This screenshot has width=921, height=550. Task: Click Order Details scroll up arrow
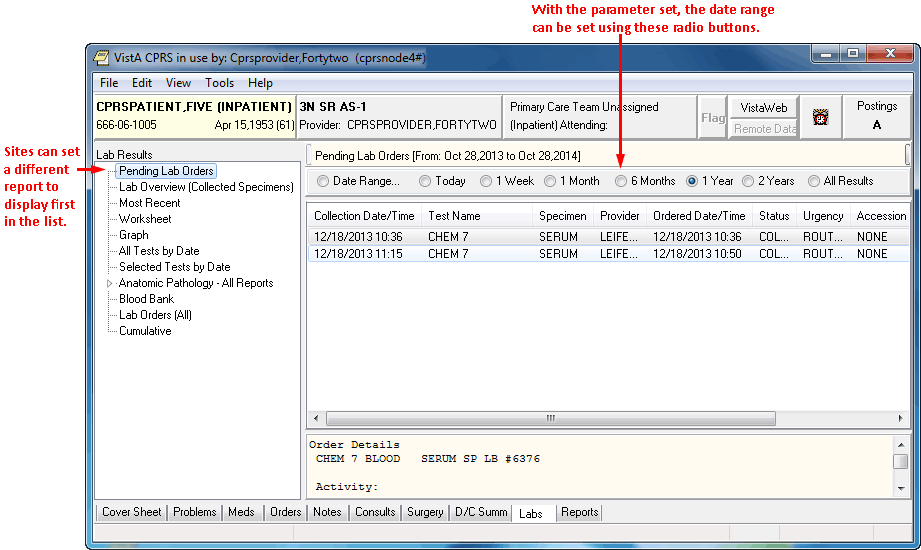click(900, 445)
